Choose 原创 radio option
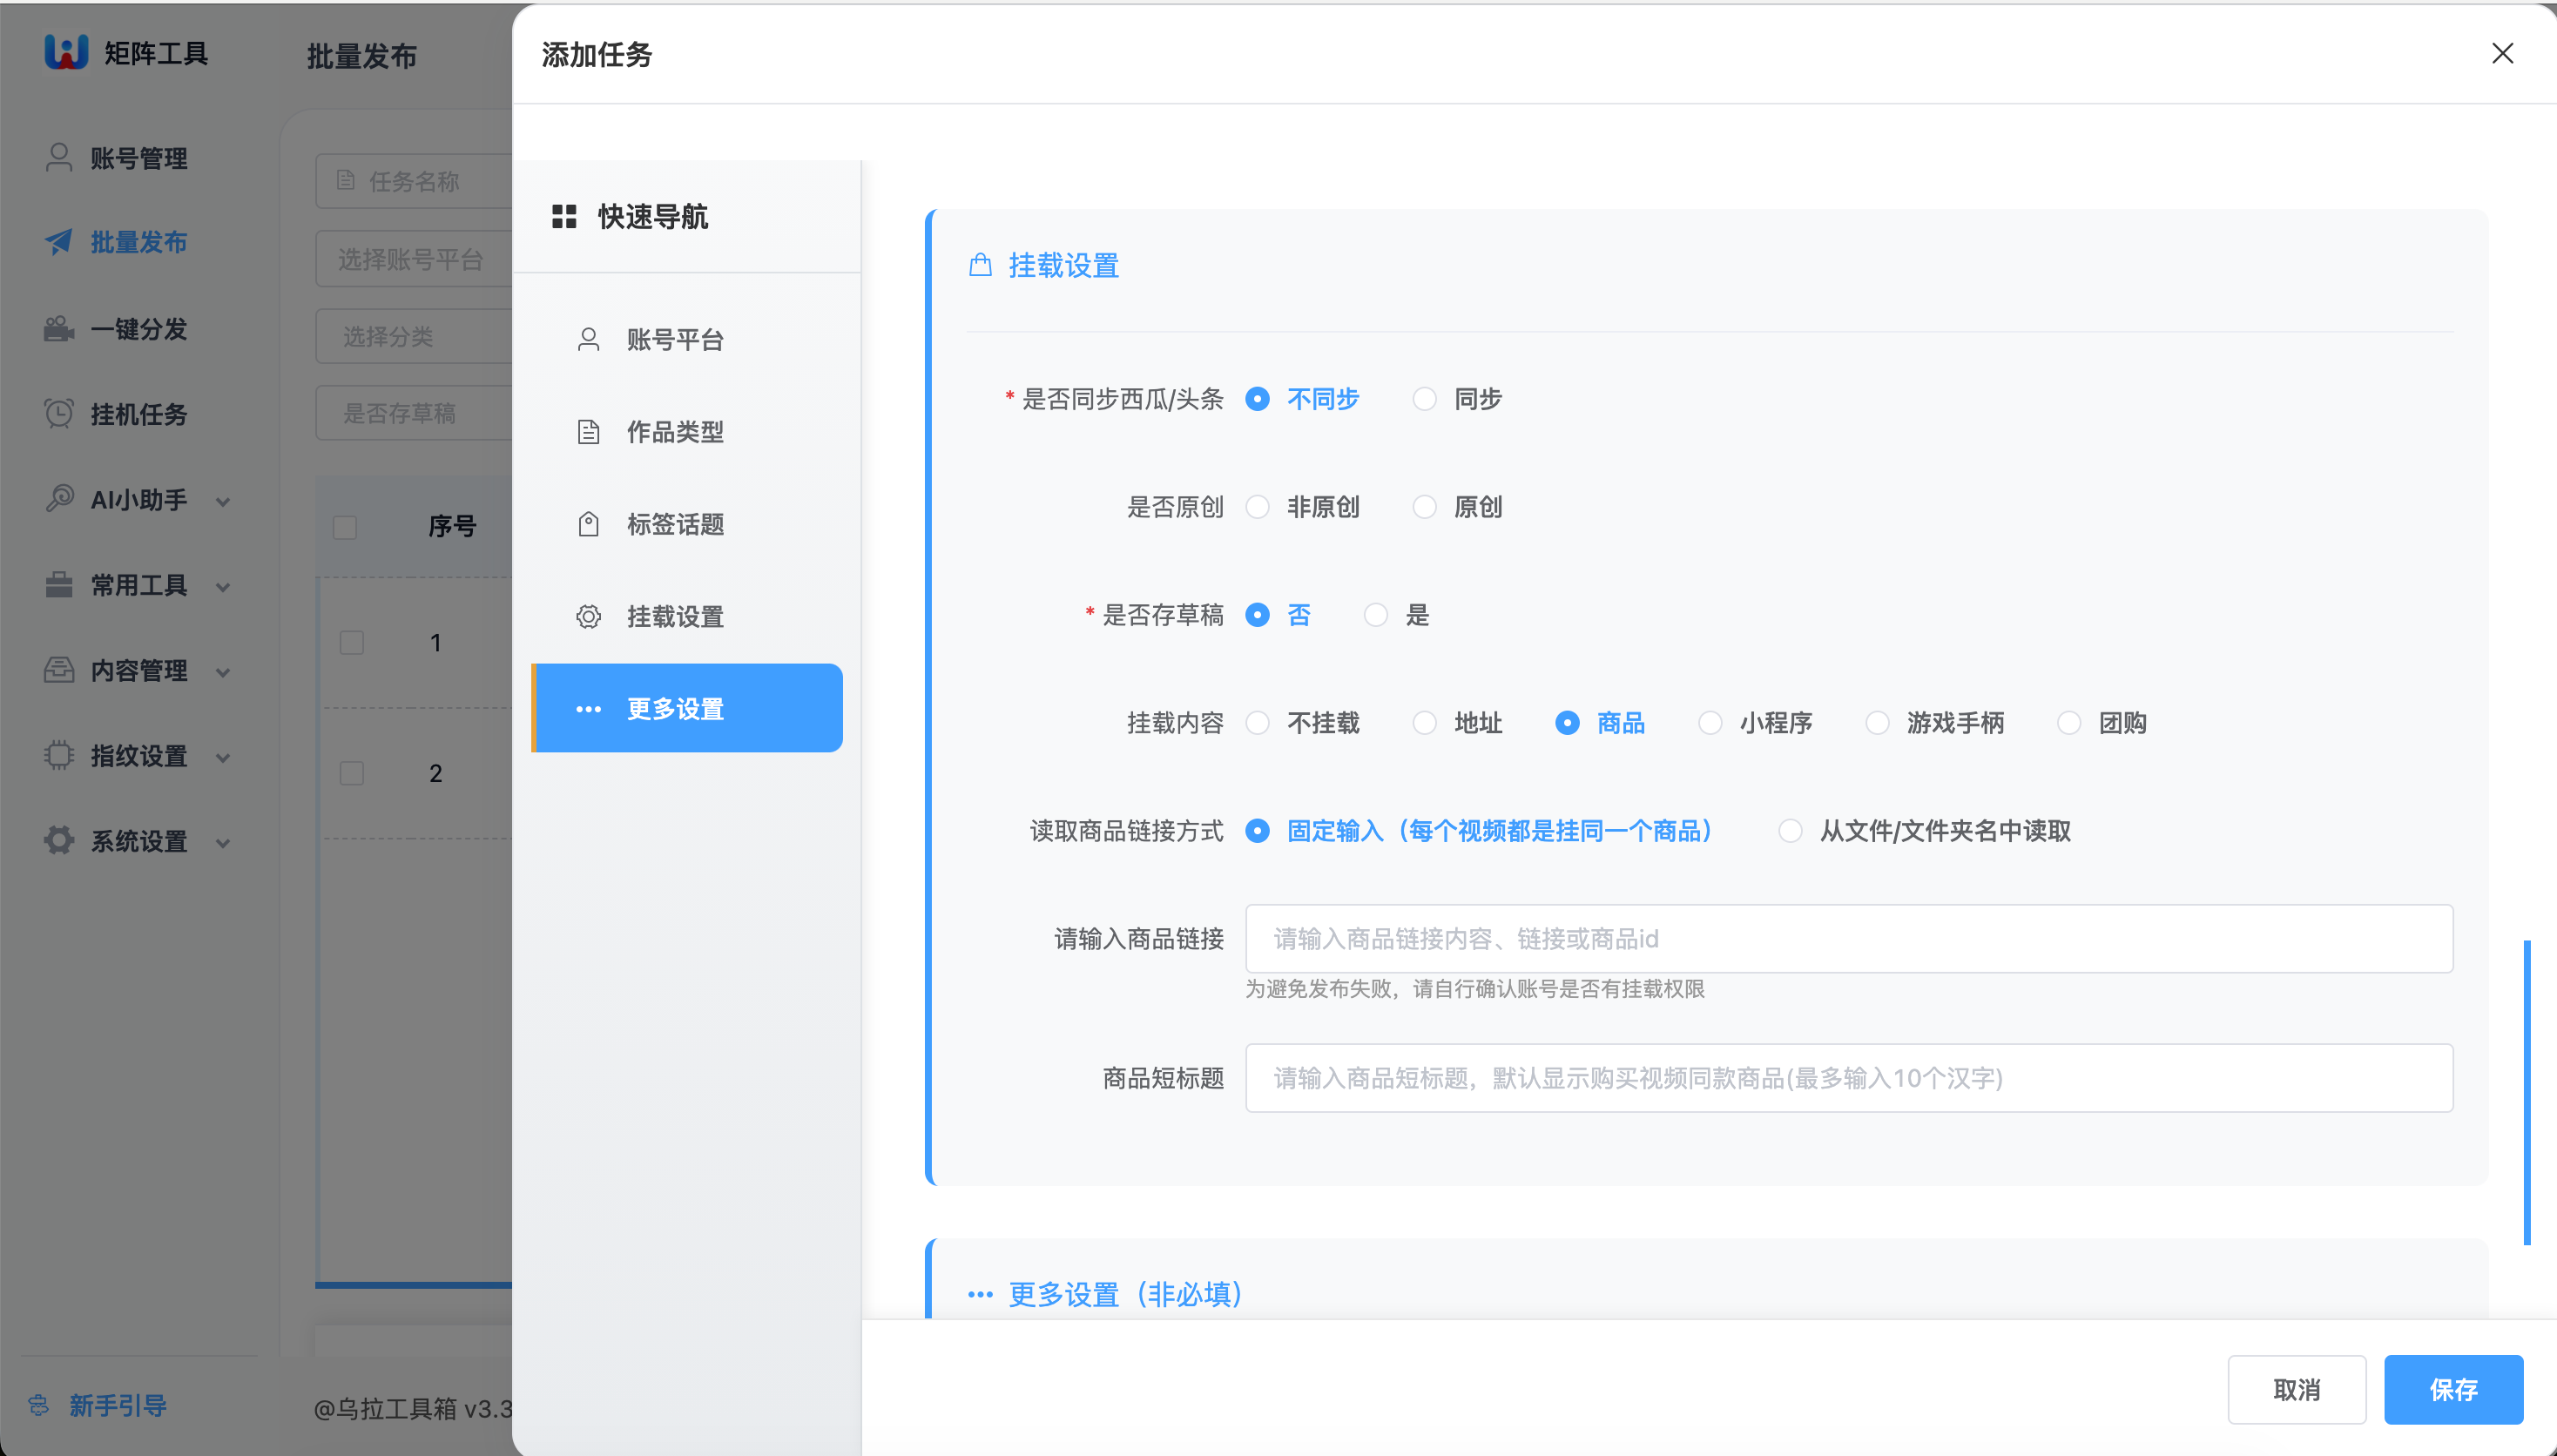This screenshot has height=1456, width=2557. coord(1457,507)
